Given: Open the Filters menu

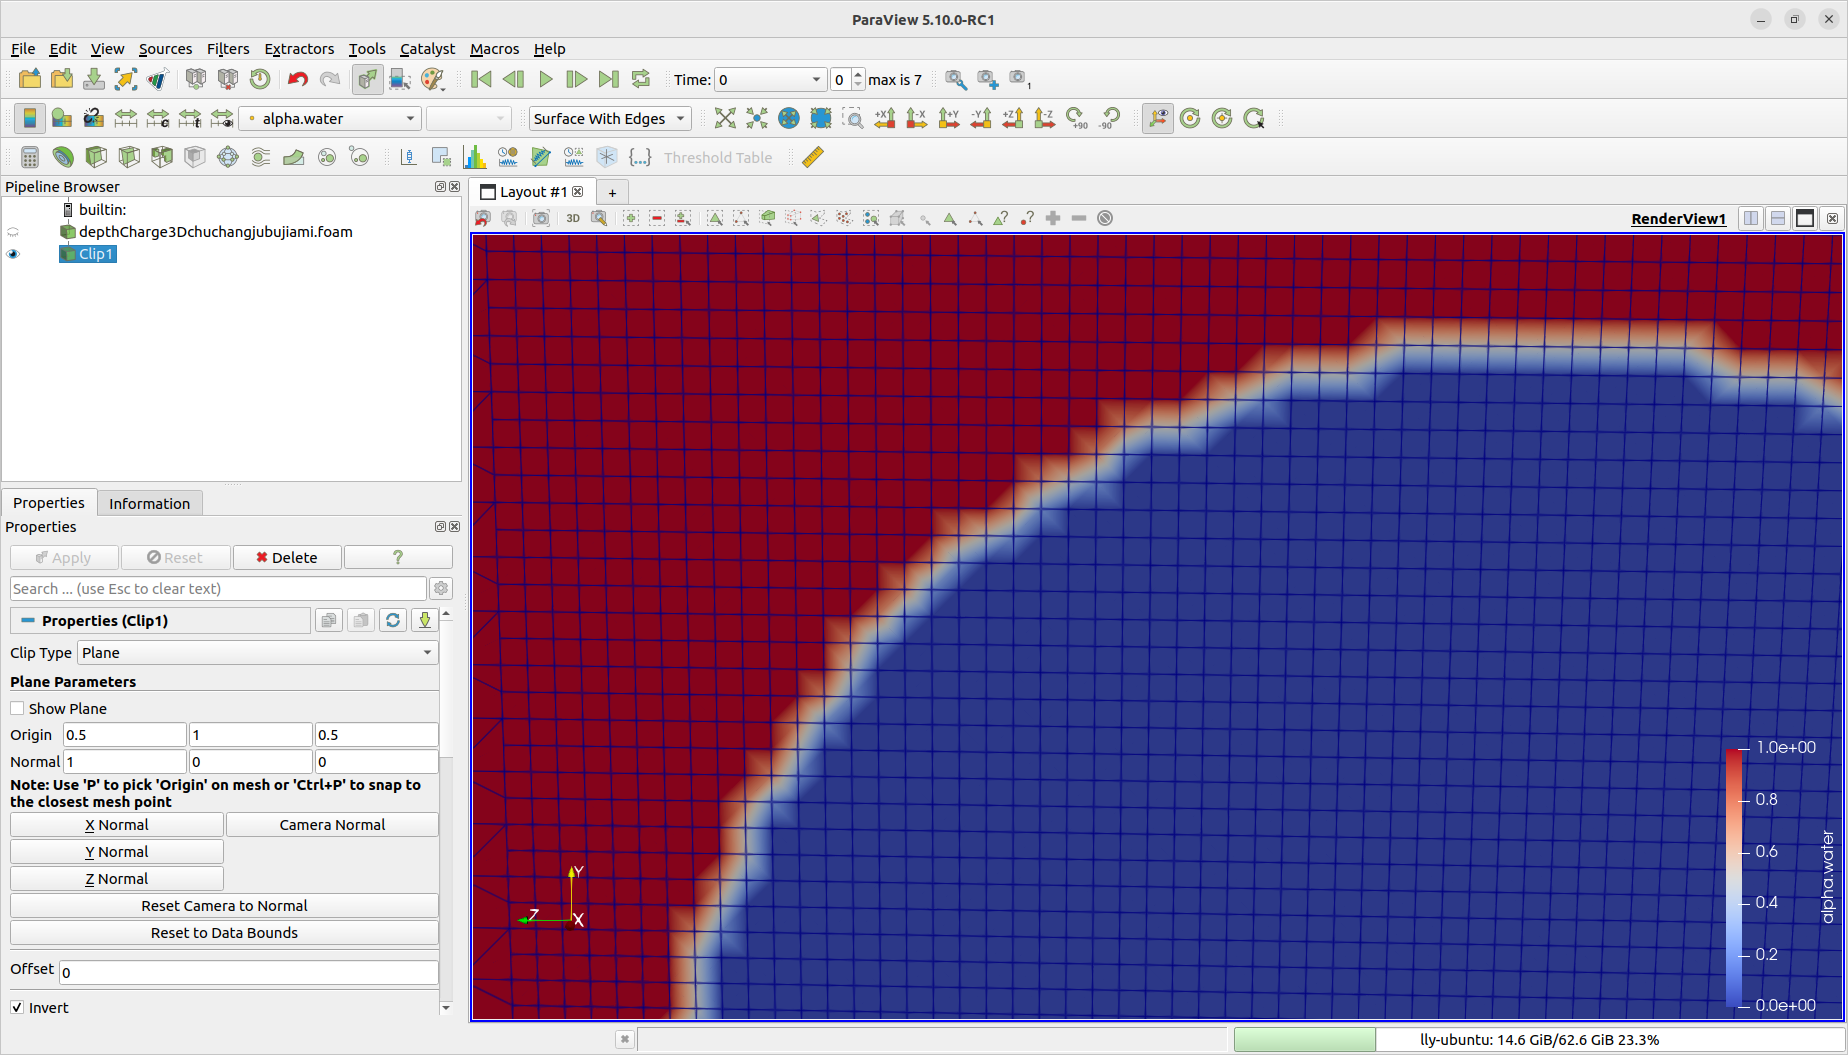Looking at the screenshot, I should 228,48.
